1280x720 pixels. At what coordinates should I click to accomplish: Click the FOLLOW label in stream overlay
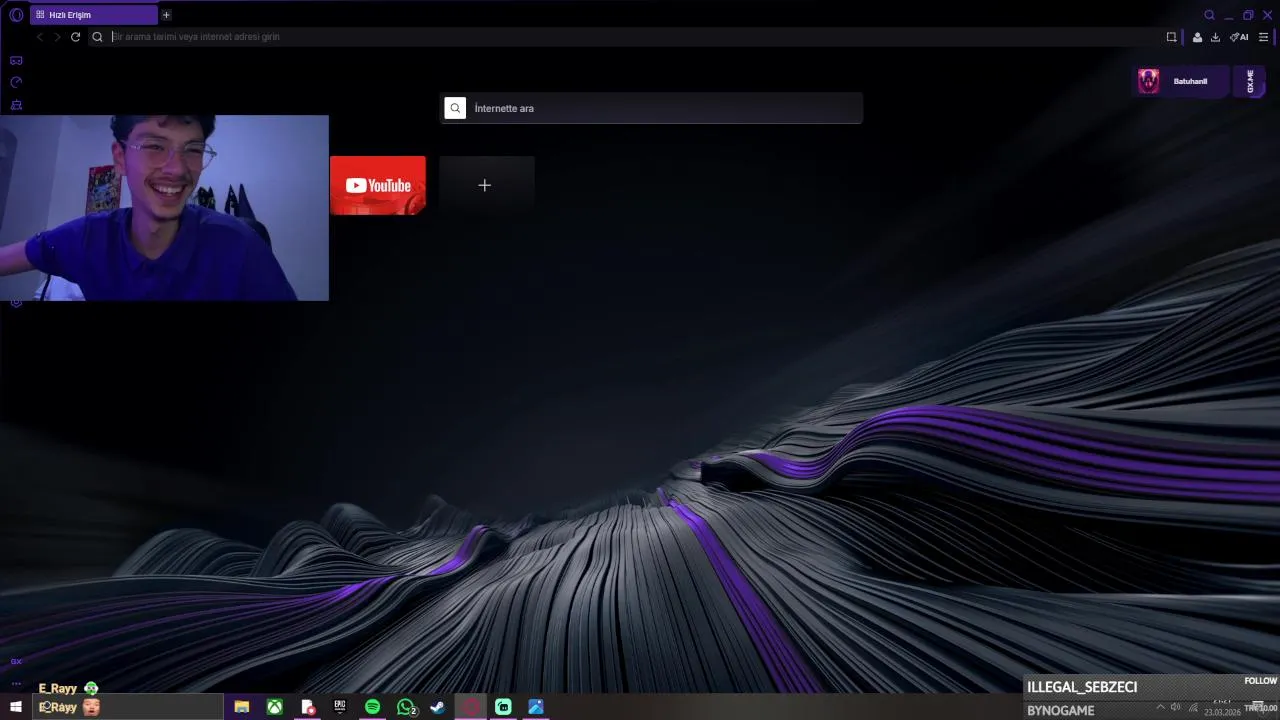pyautogui.click(x=1261, y=681)
